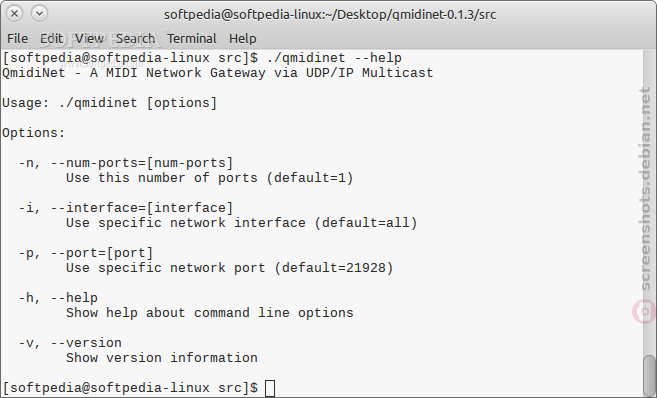
Task: Open the Search menu
Action: click(135, 39)
